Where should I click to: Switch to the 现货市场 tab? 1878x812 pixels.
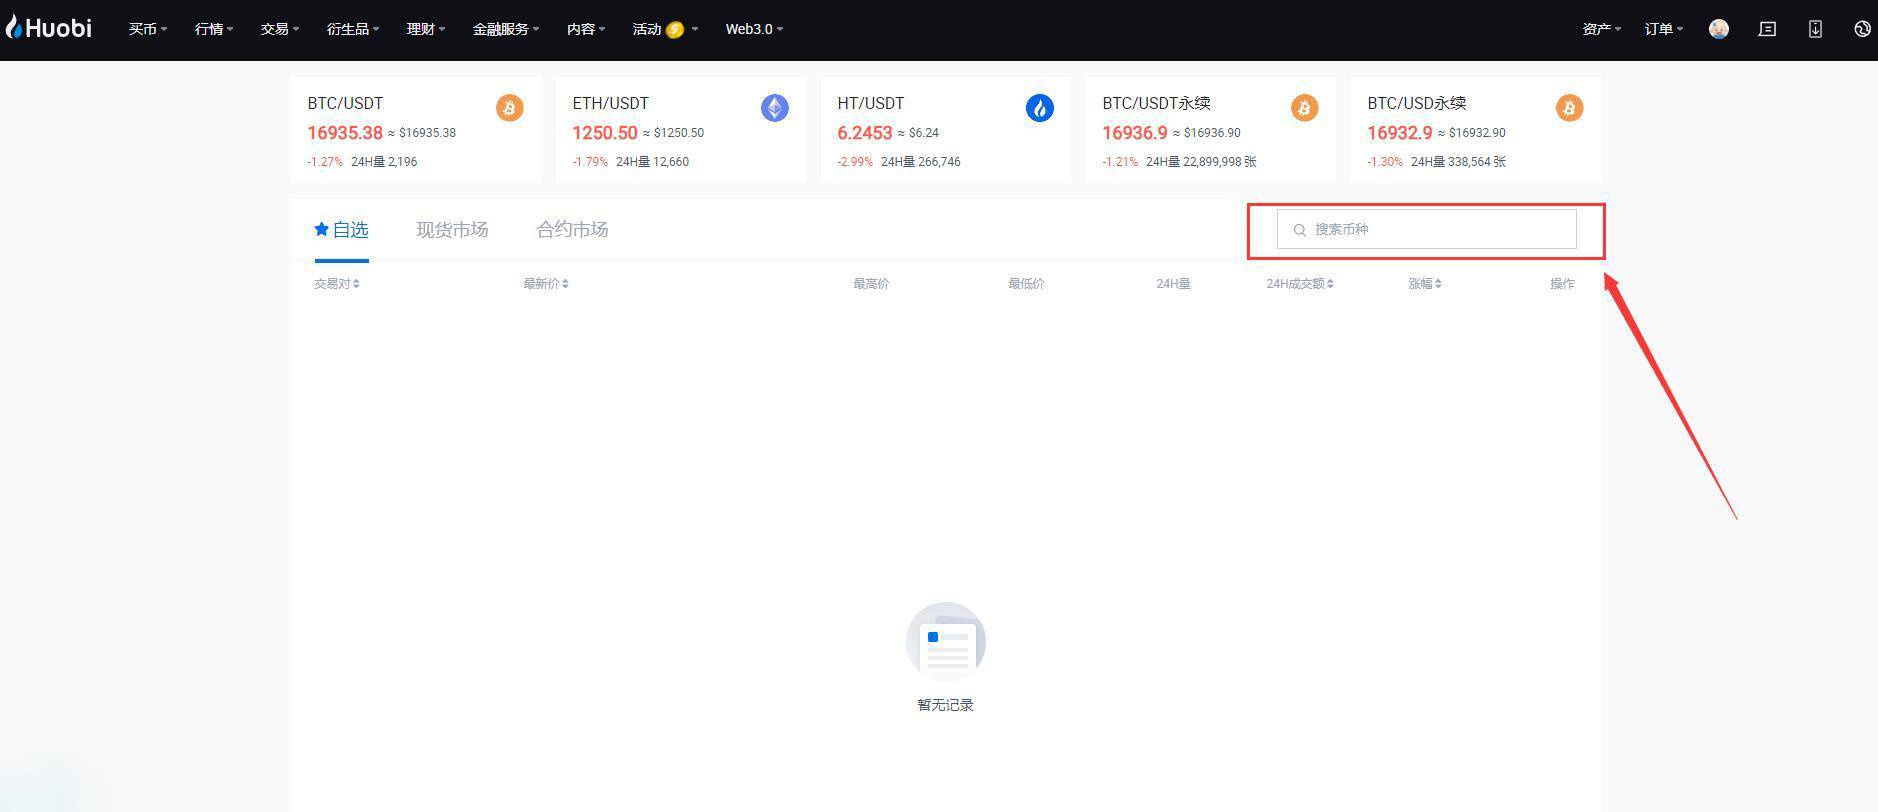(452, 230)
